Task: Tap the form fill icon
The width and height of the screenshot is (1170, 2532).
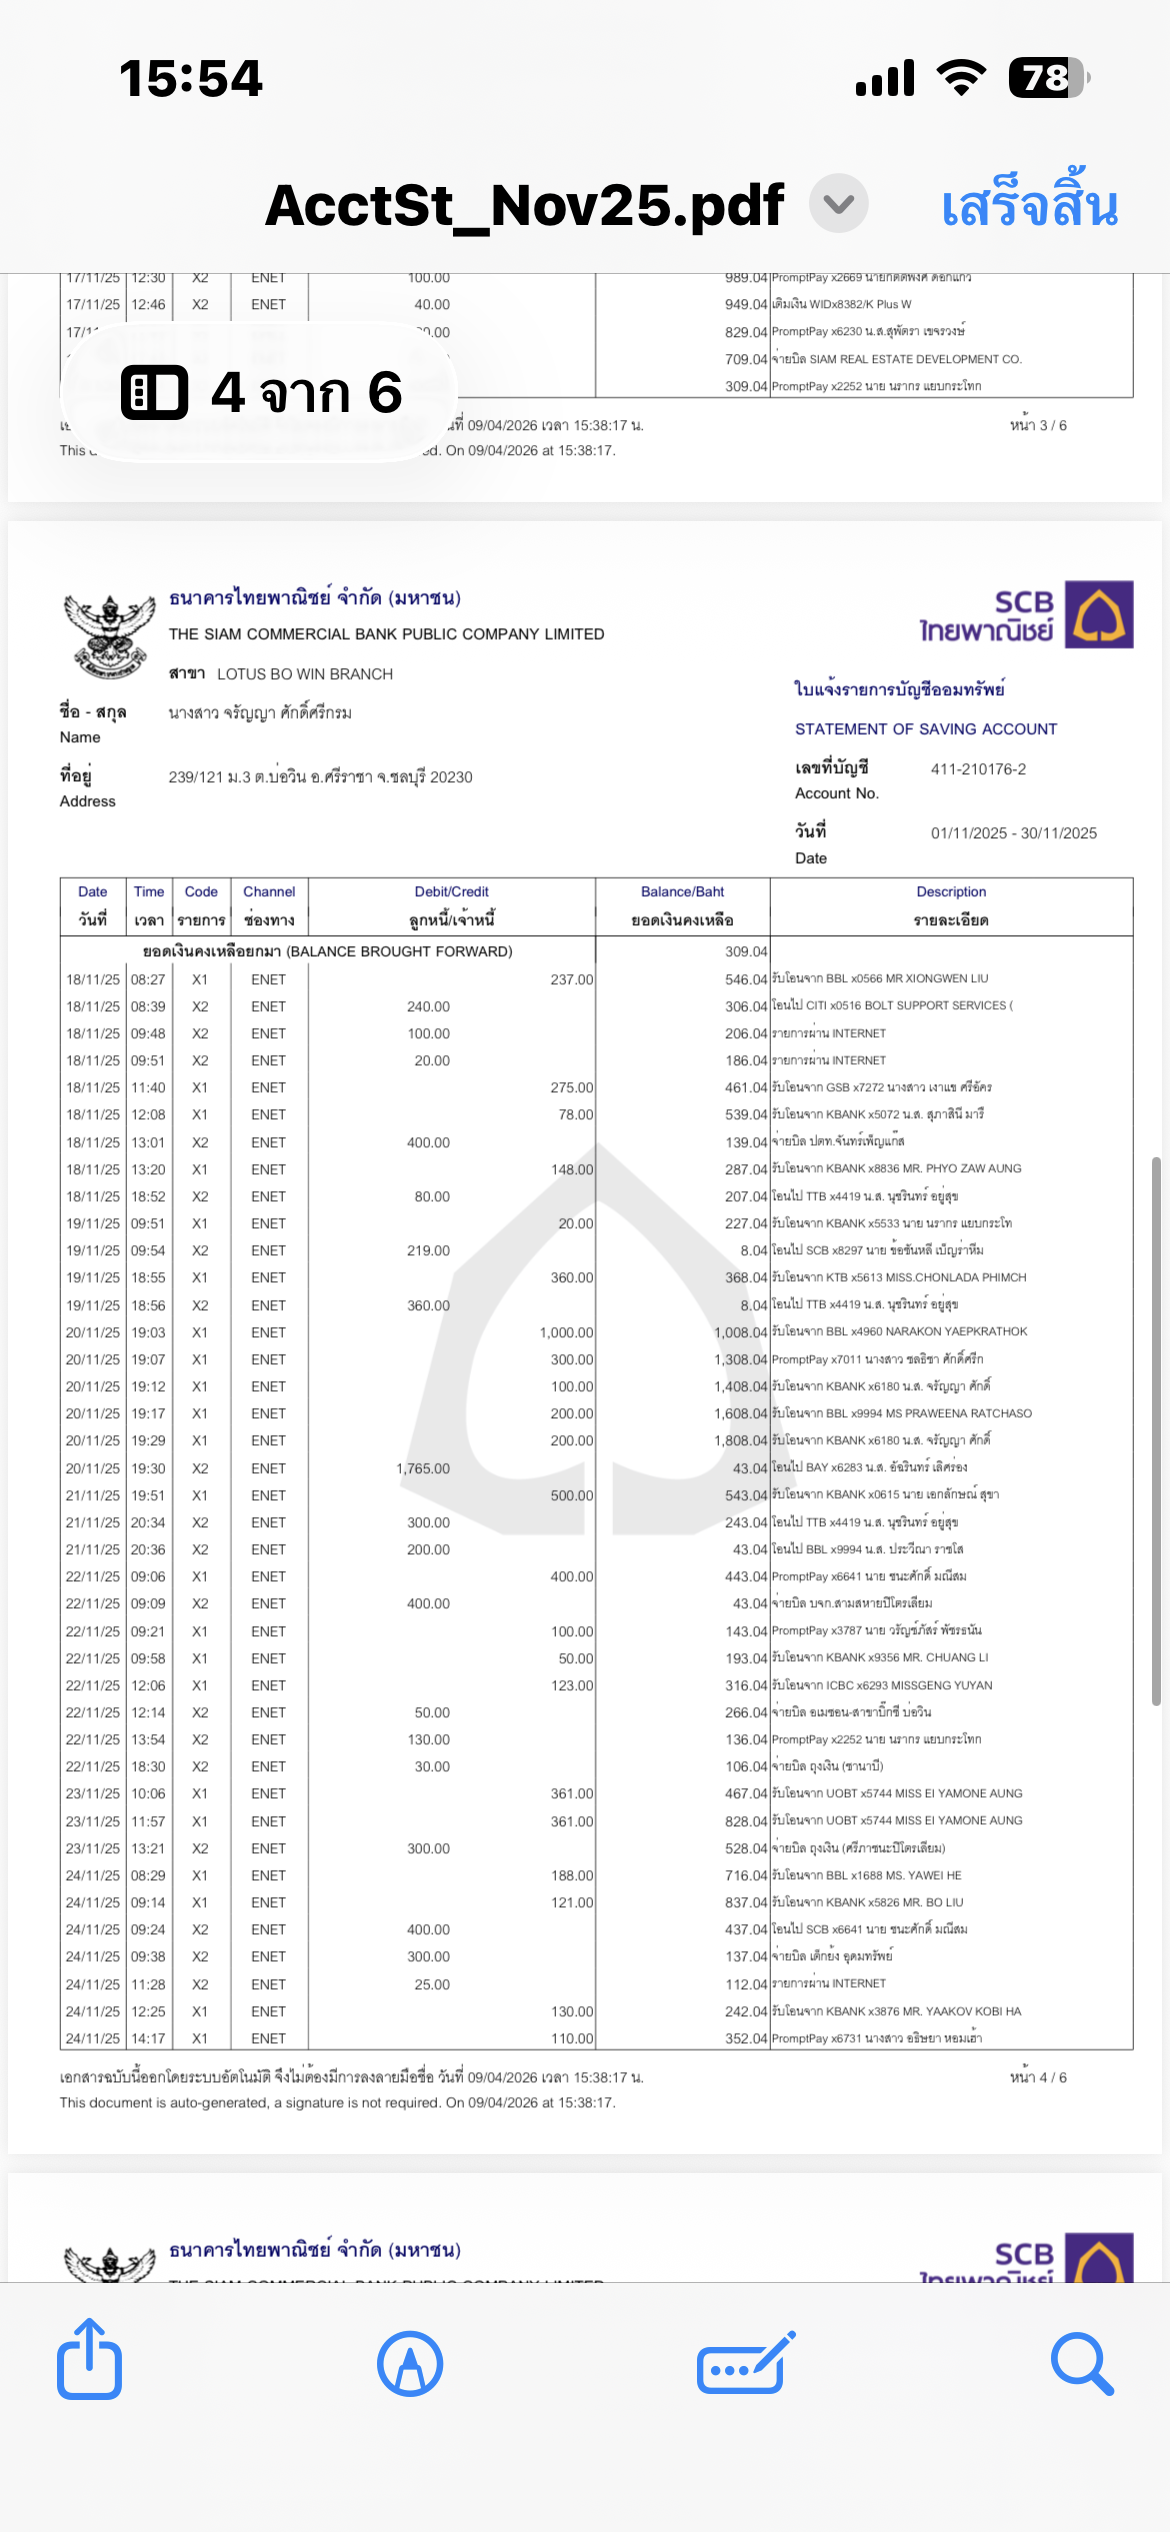Action: pyautogui.click(x=746, y=2364)
